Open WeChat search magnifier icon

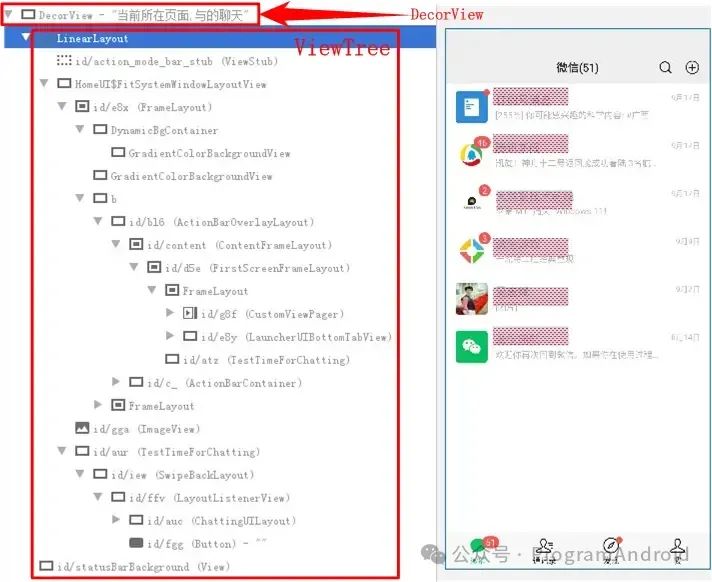pos(665,68)
